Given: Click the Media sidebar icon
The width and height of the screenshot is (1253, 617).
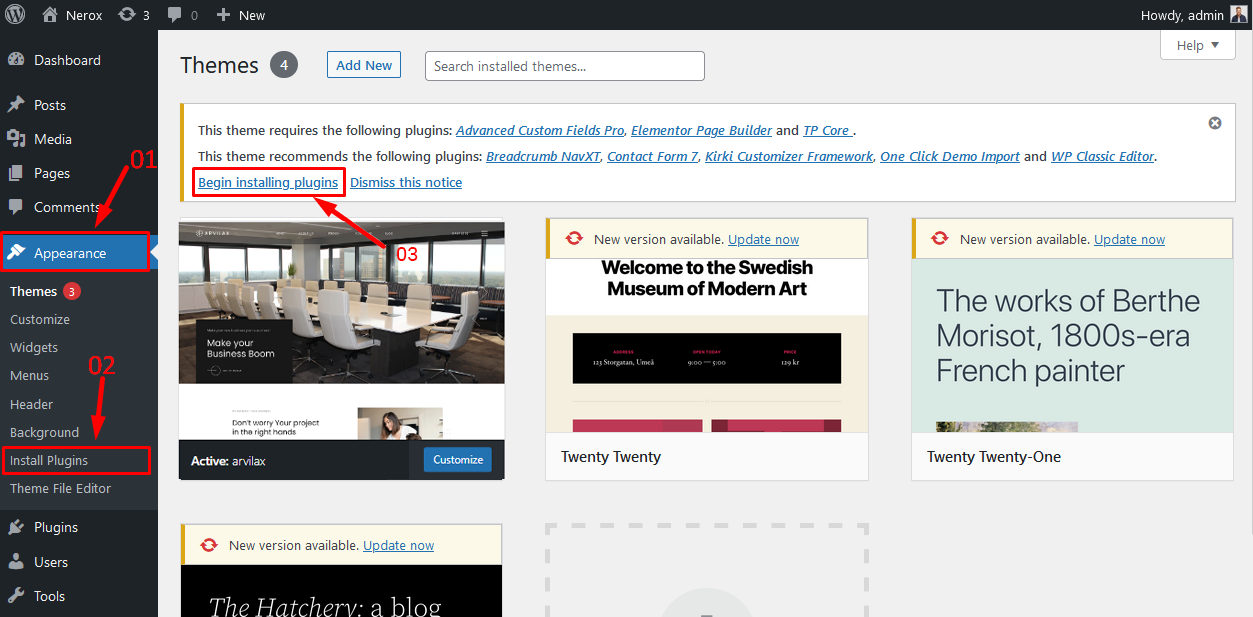Looking at the screenshot, I should tap(16, 139).
